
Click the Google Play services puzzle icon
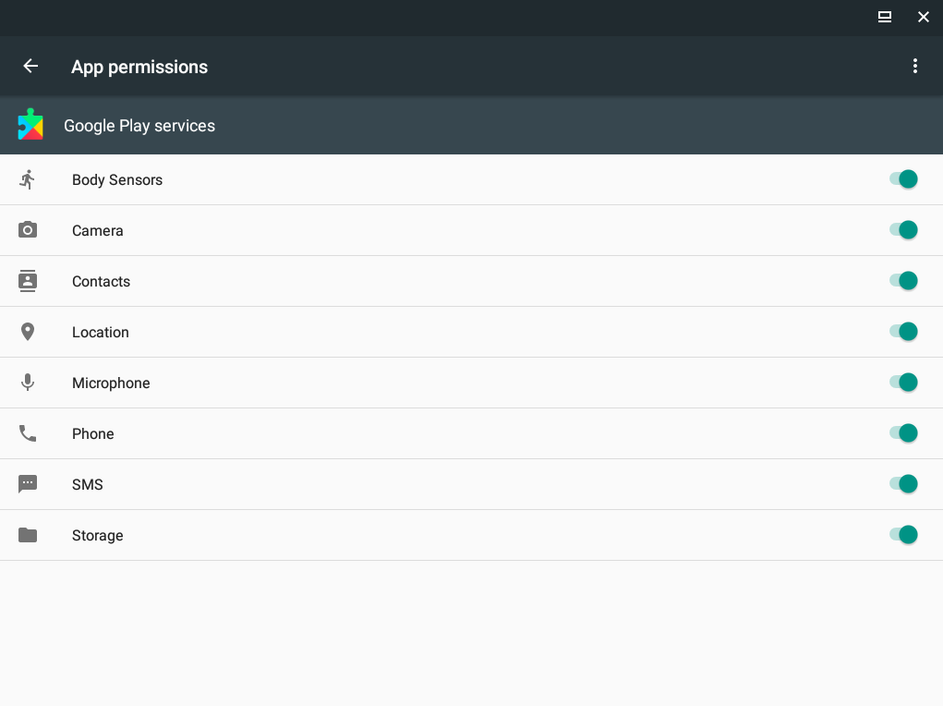pos(31,125)
